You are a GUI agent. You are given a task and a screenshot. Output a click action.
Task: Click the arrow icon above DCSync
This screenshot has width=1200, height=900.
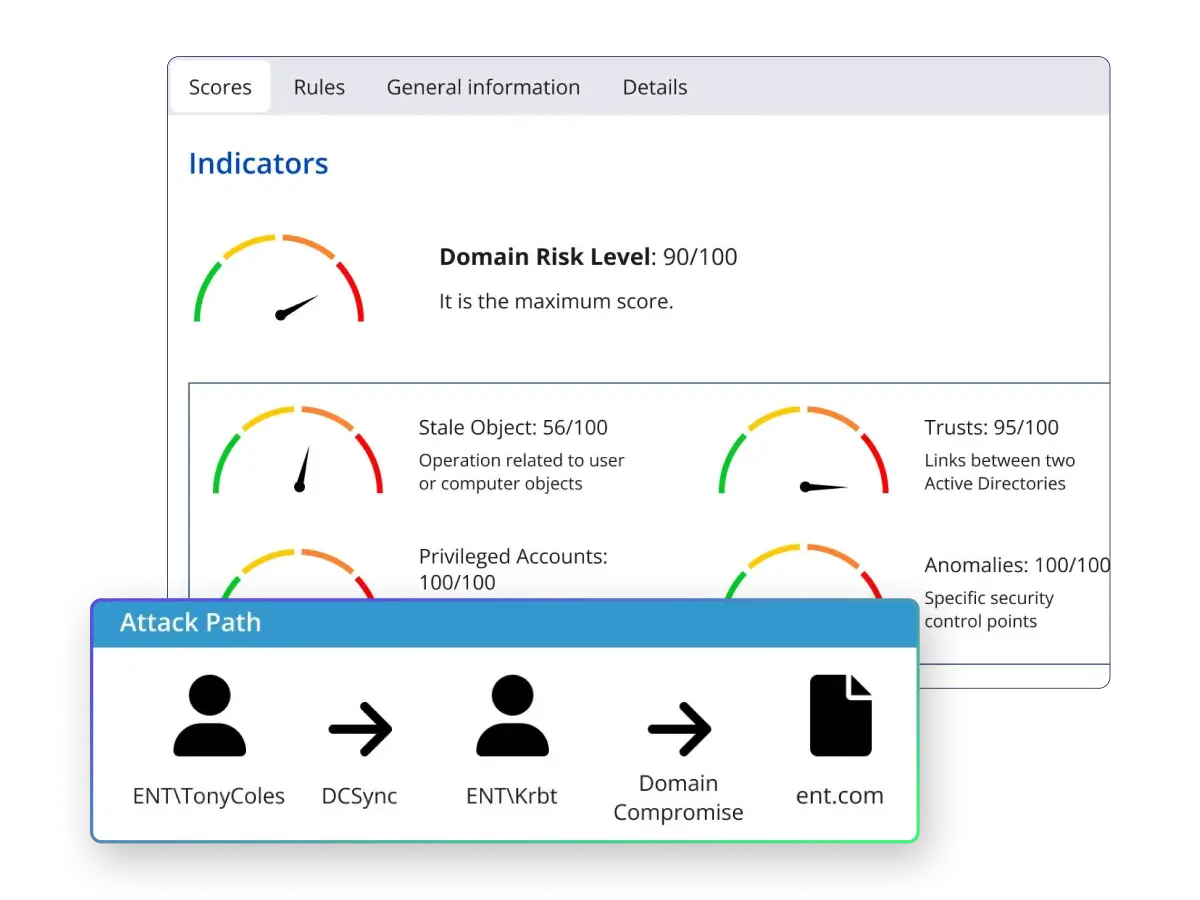pos(360,728)
